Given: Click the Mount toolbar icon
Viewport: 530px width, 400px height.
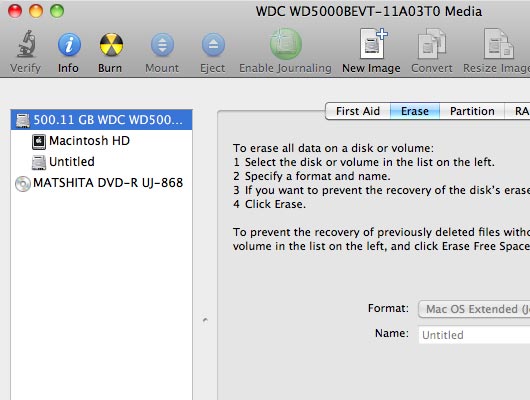Looking at the screenshot, I should (x=162, y=44).
